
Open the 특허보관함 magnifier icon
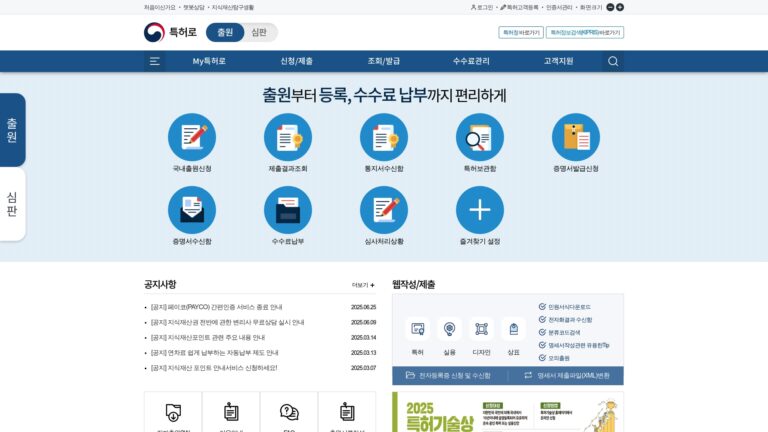(480, 137)
